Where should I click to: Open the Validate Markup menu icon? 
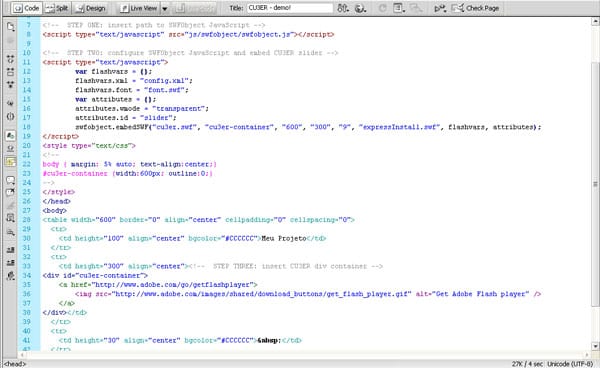(440, 8)
